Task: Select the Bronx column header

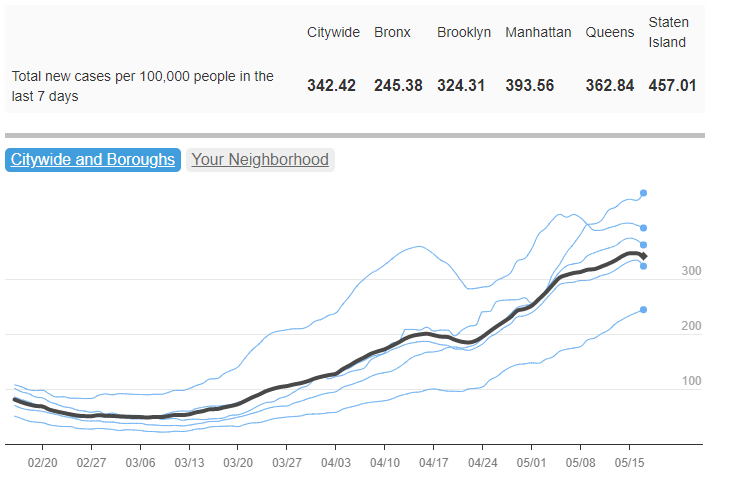Action: (392, 32)
